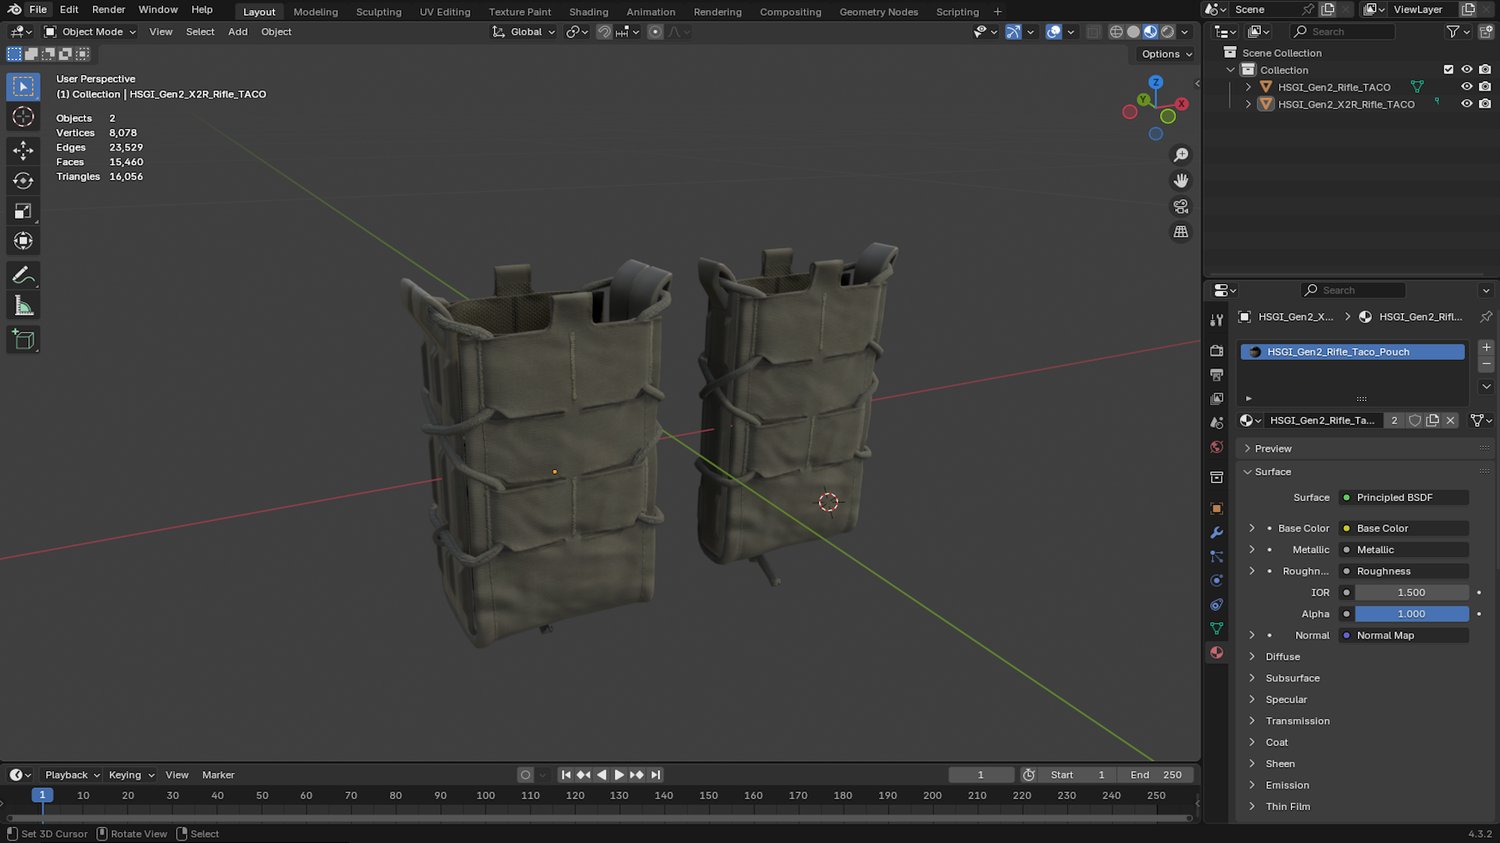Select the Move tool in the toolbar
The width and height of the screenshot is (1500, 843).
coord(23,150)
